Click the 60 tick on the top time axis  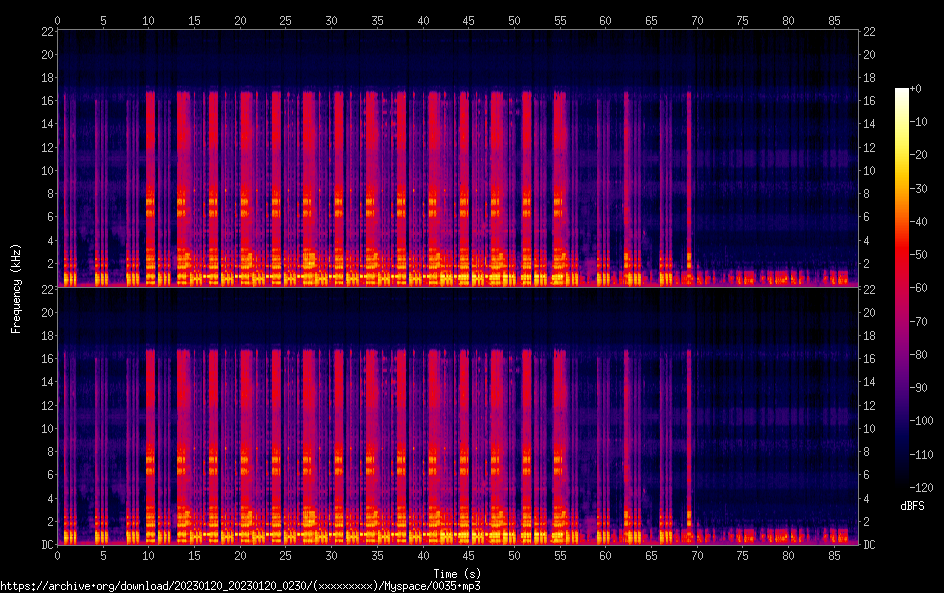click(605, 20)
